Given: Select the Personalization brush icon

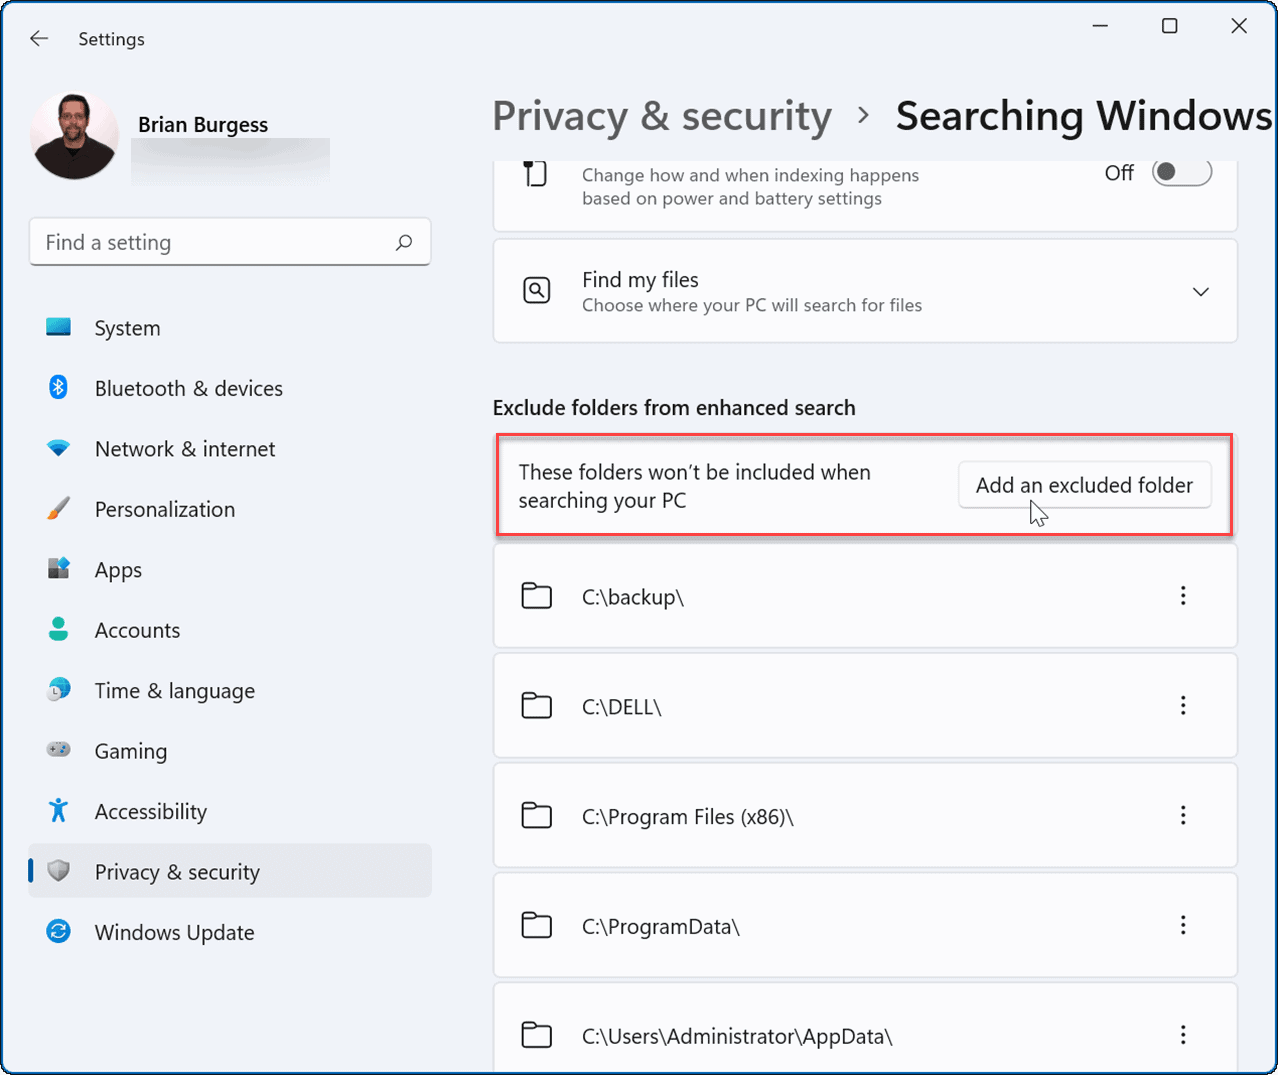Looking at the screenshot, I should coord(58,509).
